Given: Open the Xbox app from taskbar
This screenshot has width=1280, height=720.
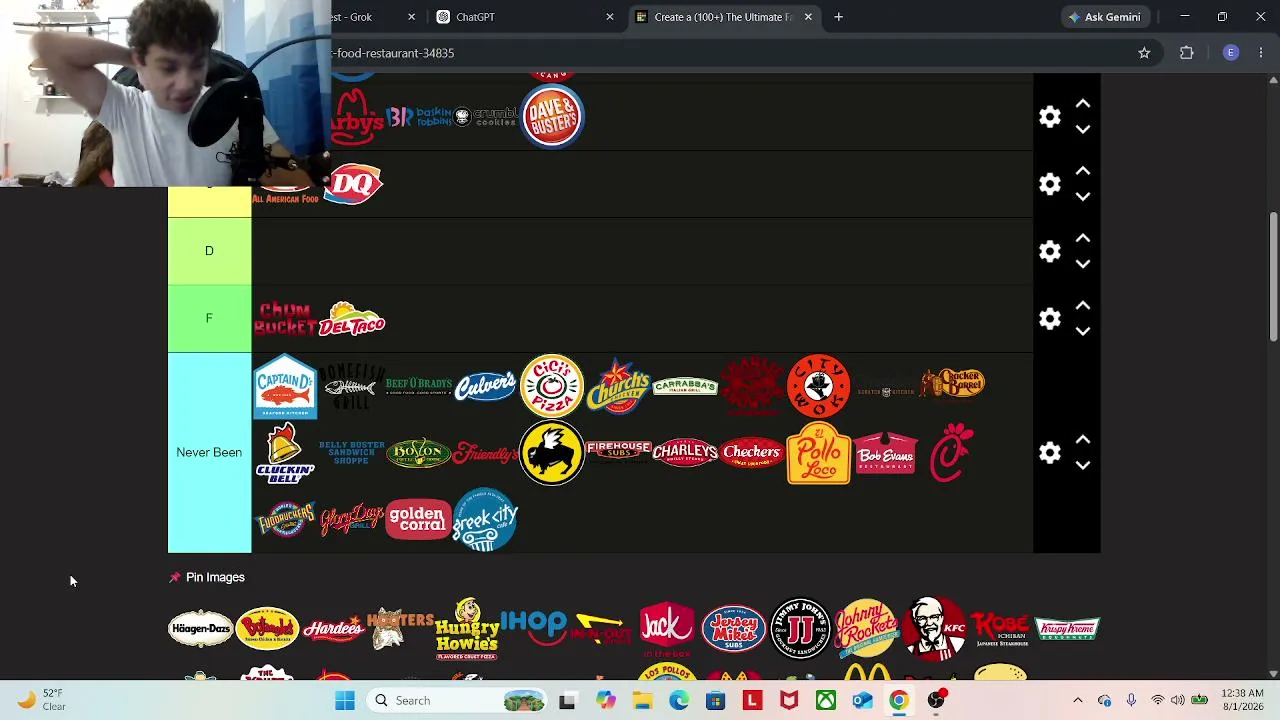Looking at the screenshot, I should point(826,700).
